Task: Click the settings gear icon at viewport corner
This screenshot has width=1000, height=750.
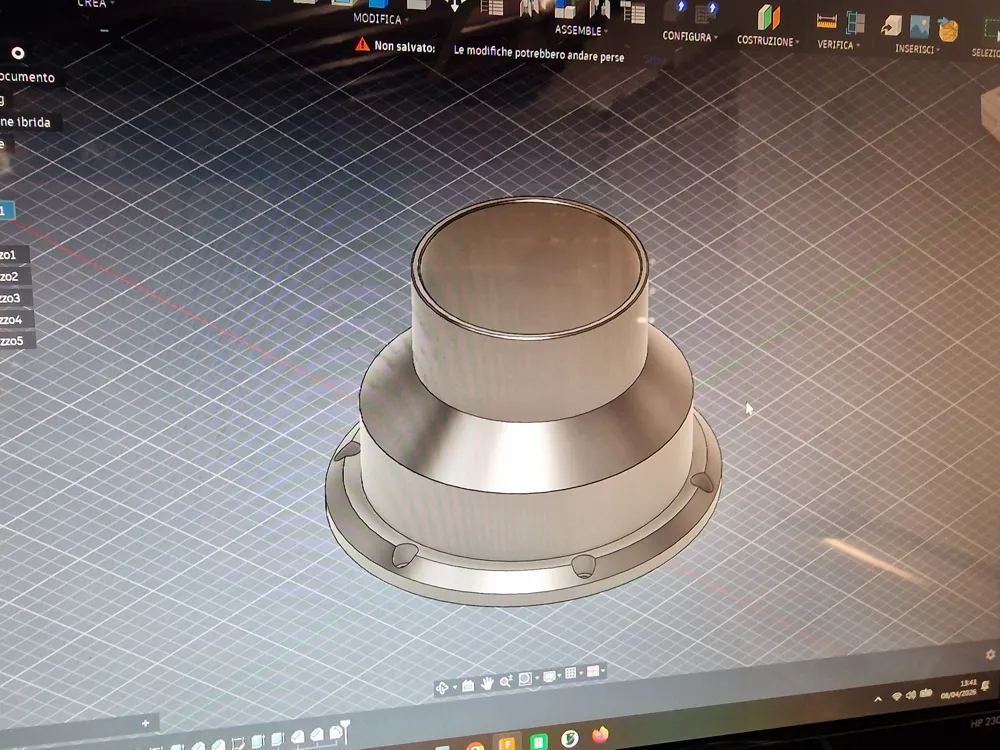Action: tap(990, 654)
